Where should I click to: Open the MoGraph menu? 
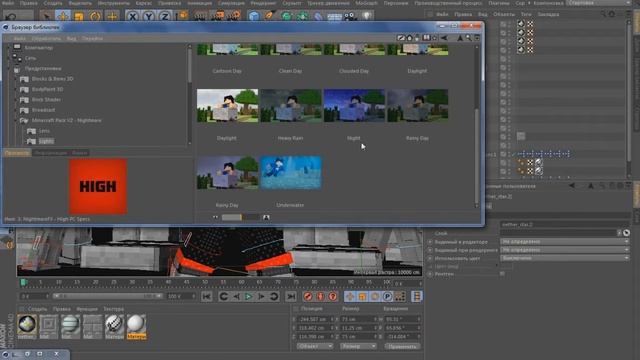[366, 3]
